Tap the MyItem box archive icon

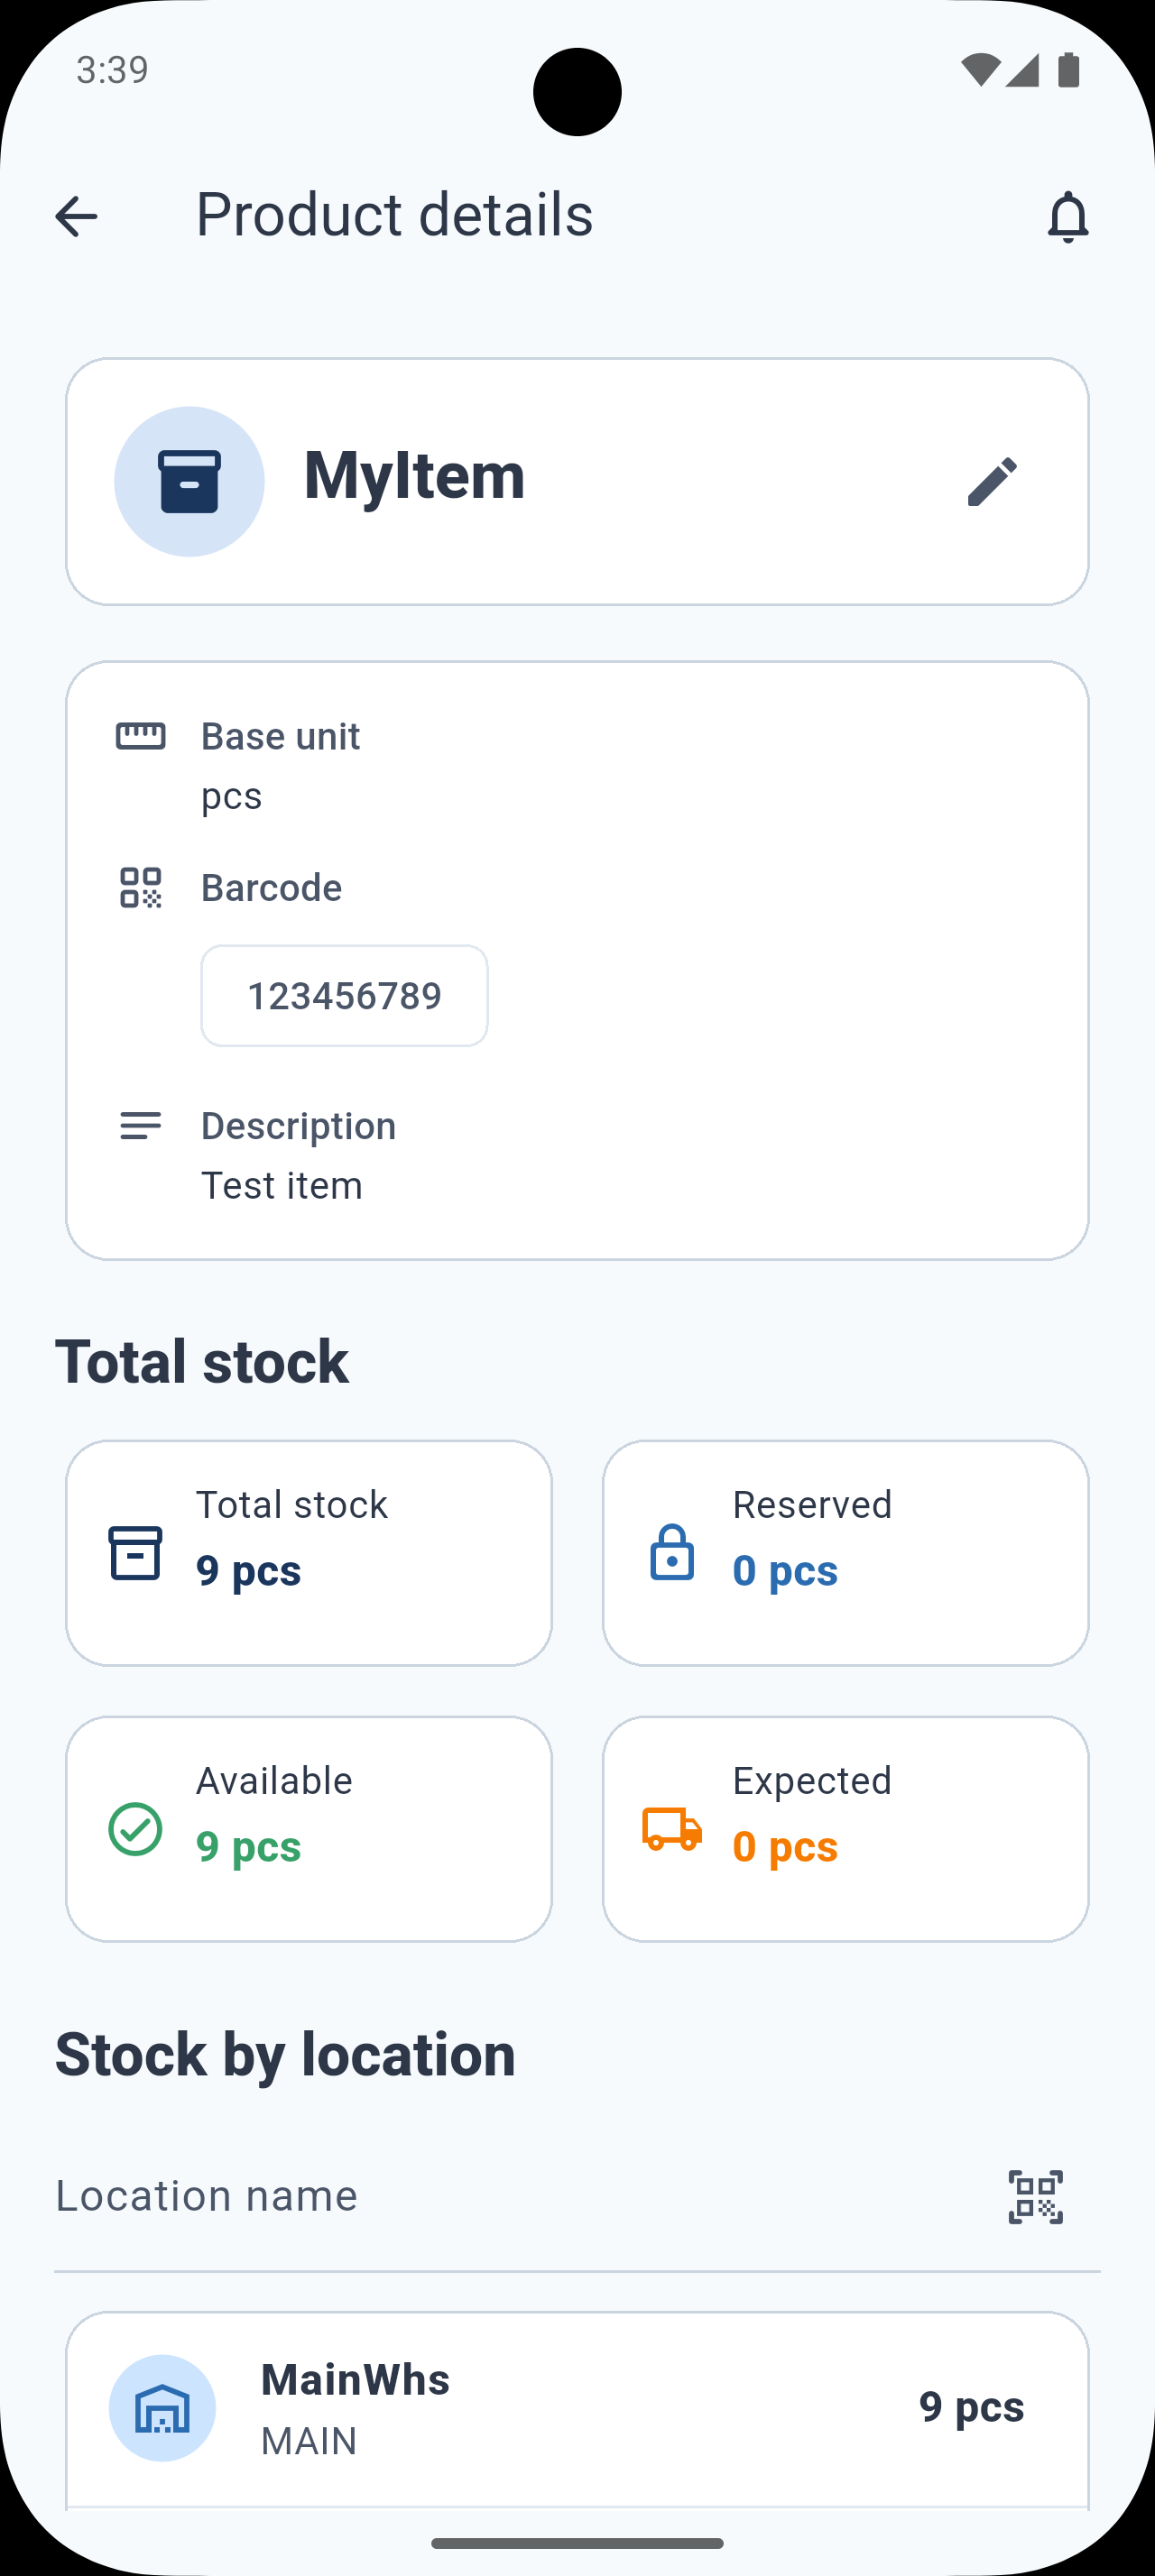click(x=189, y=482)
